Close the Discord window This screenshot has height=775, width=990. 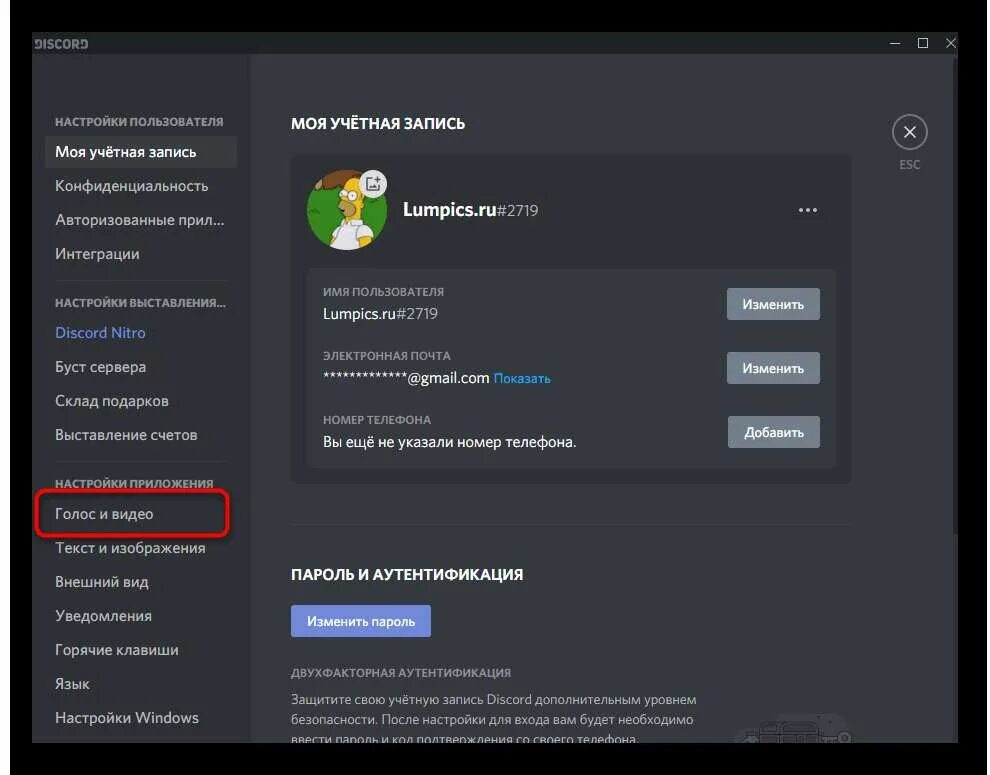pyautogui.click(x=950, y=44)
